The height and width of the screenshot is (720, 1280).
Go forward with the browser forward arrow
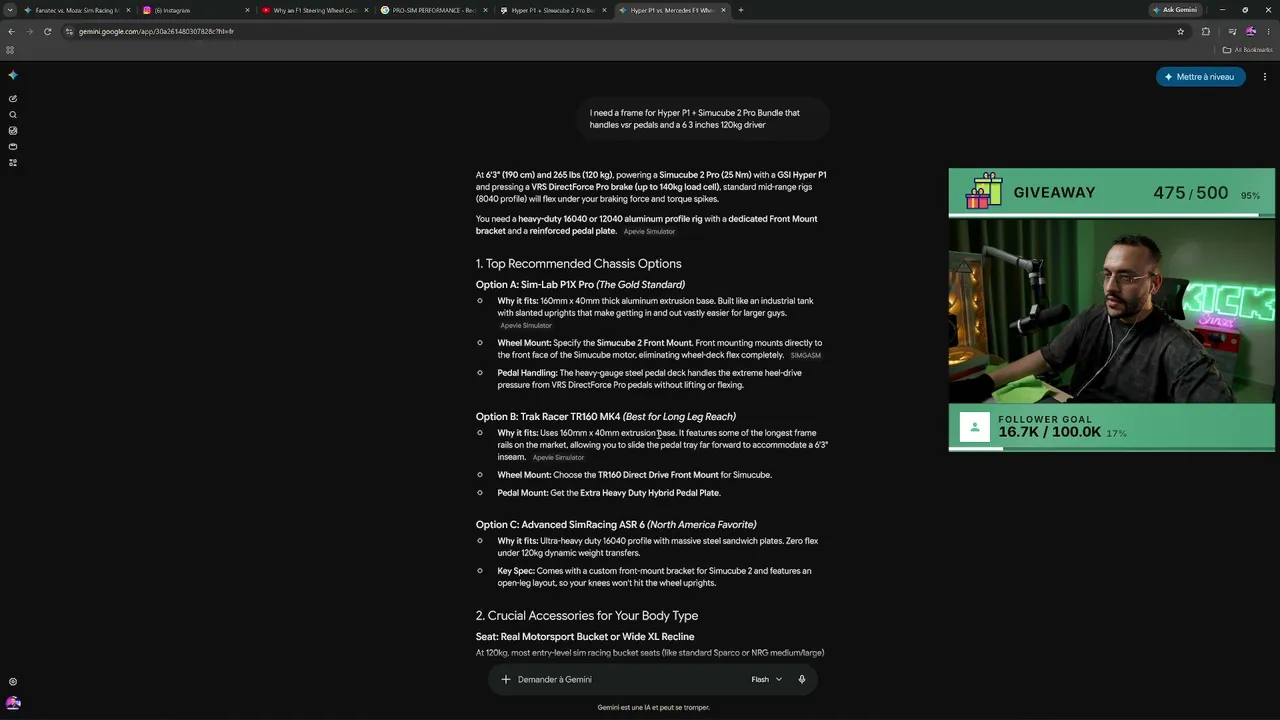pos(29,31)
